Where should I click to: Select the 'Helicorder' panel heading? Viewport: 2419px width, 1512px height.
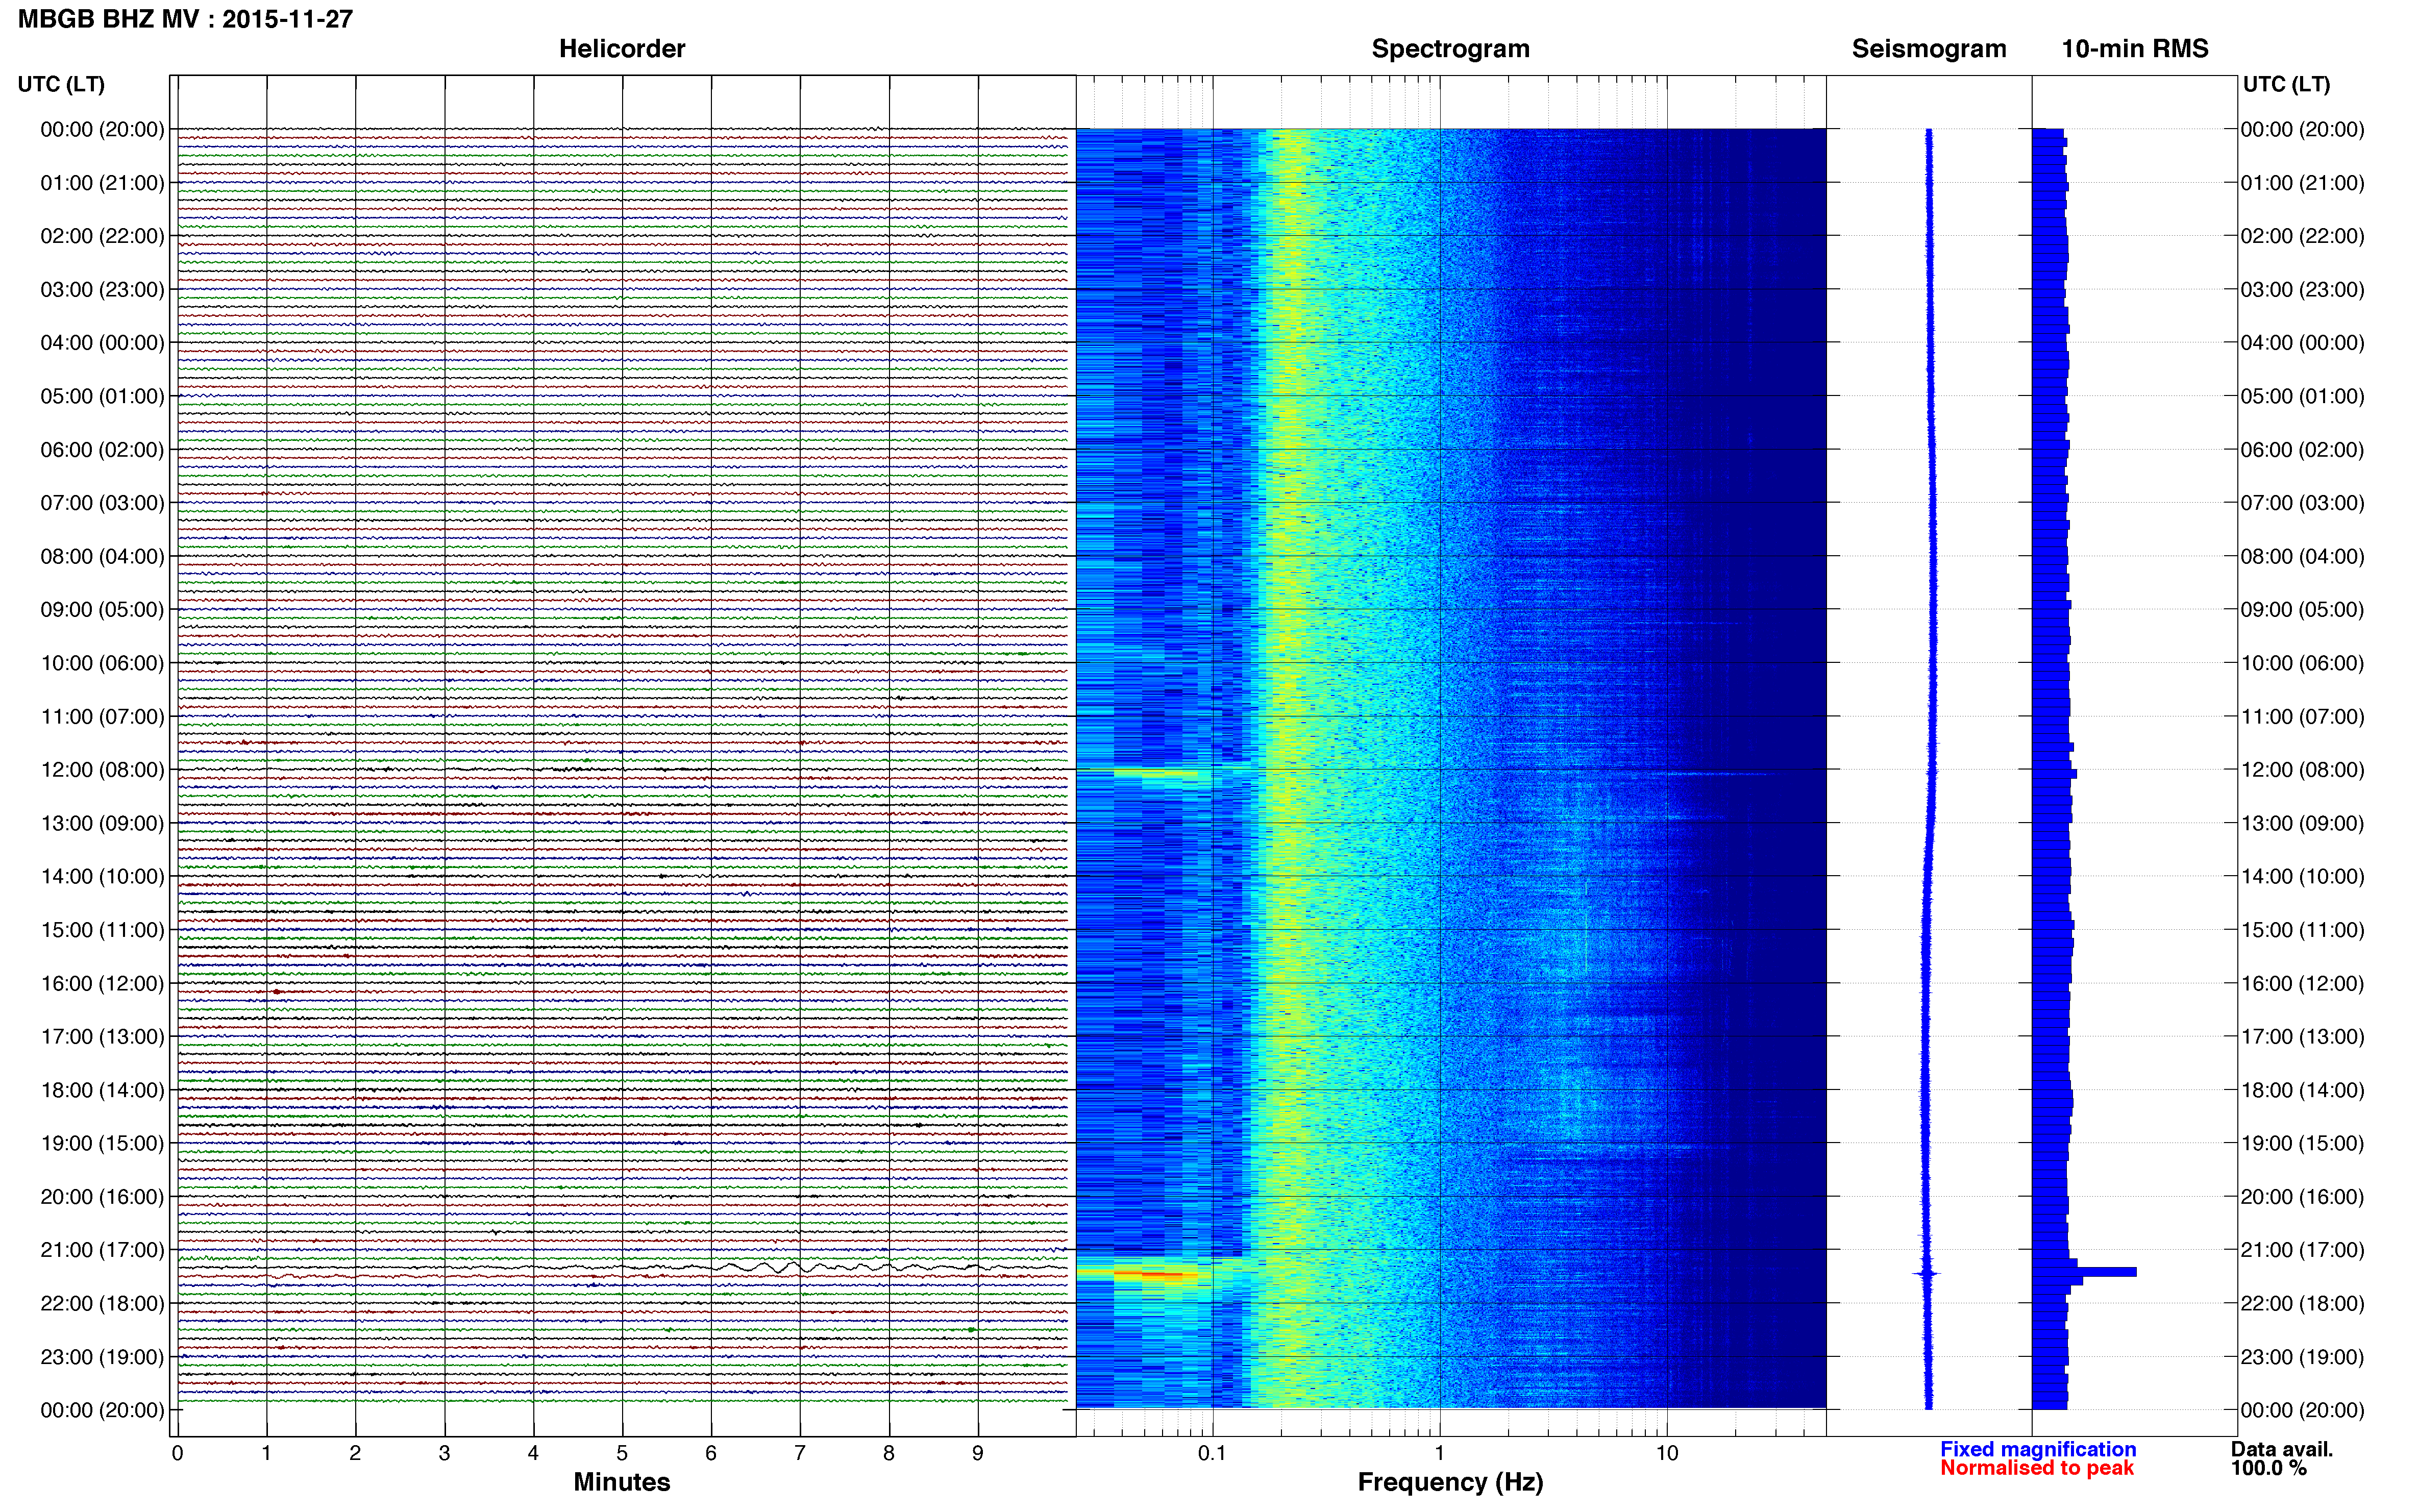(x=621, y=49)
